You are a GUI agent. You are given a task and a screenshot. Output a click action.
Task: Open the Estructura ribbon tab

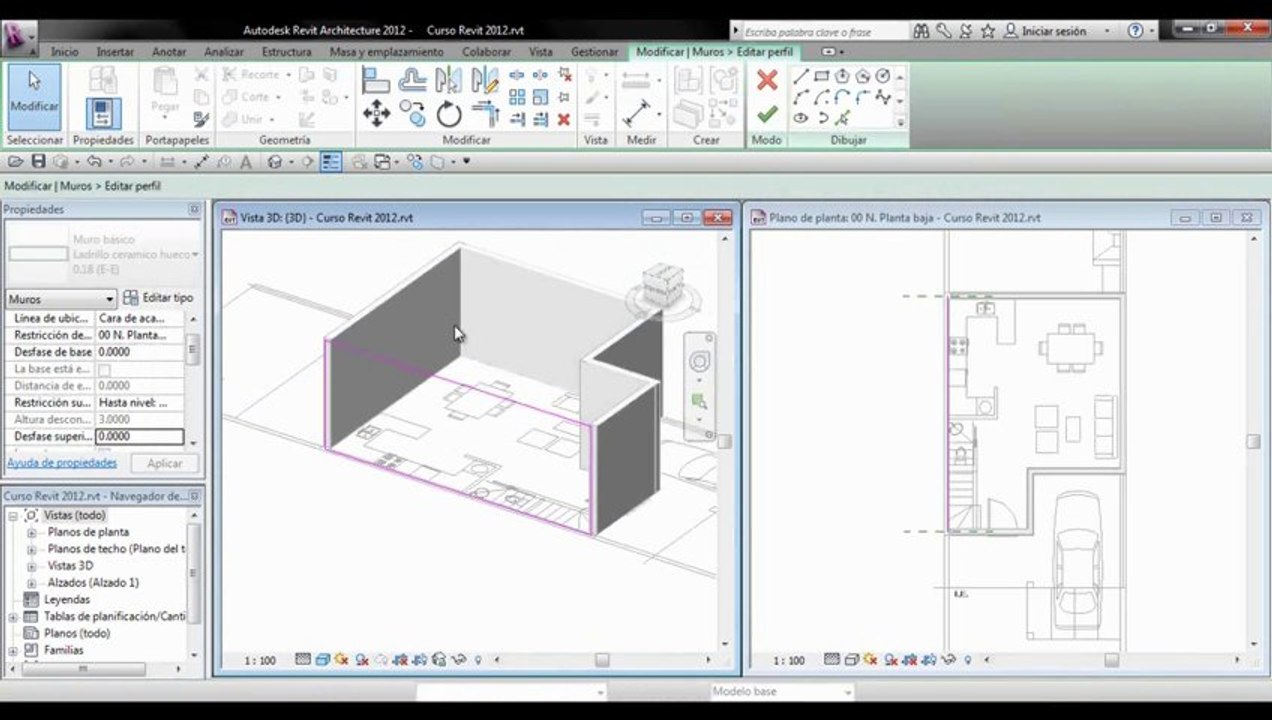286,51
